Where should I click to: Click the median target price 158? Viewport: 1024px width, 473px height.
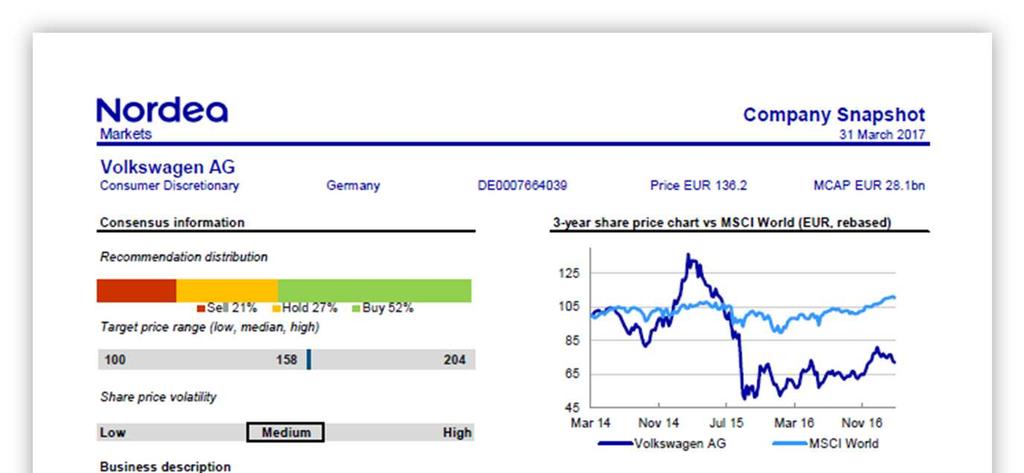click(286, 359)
